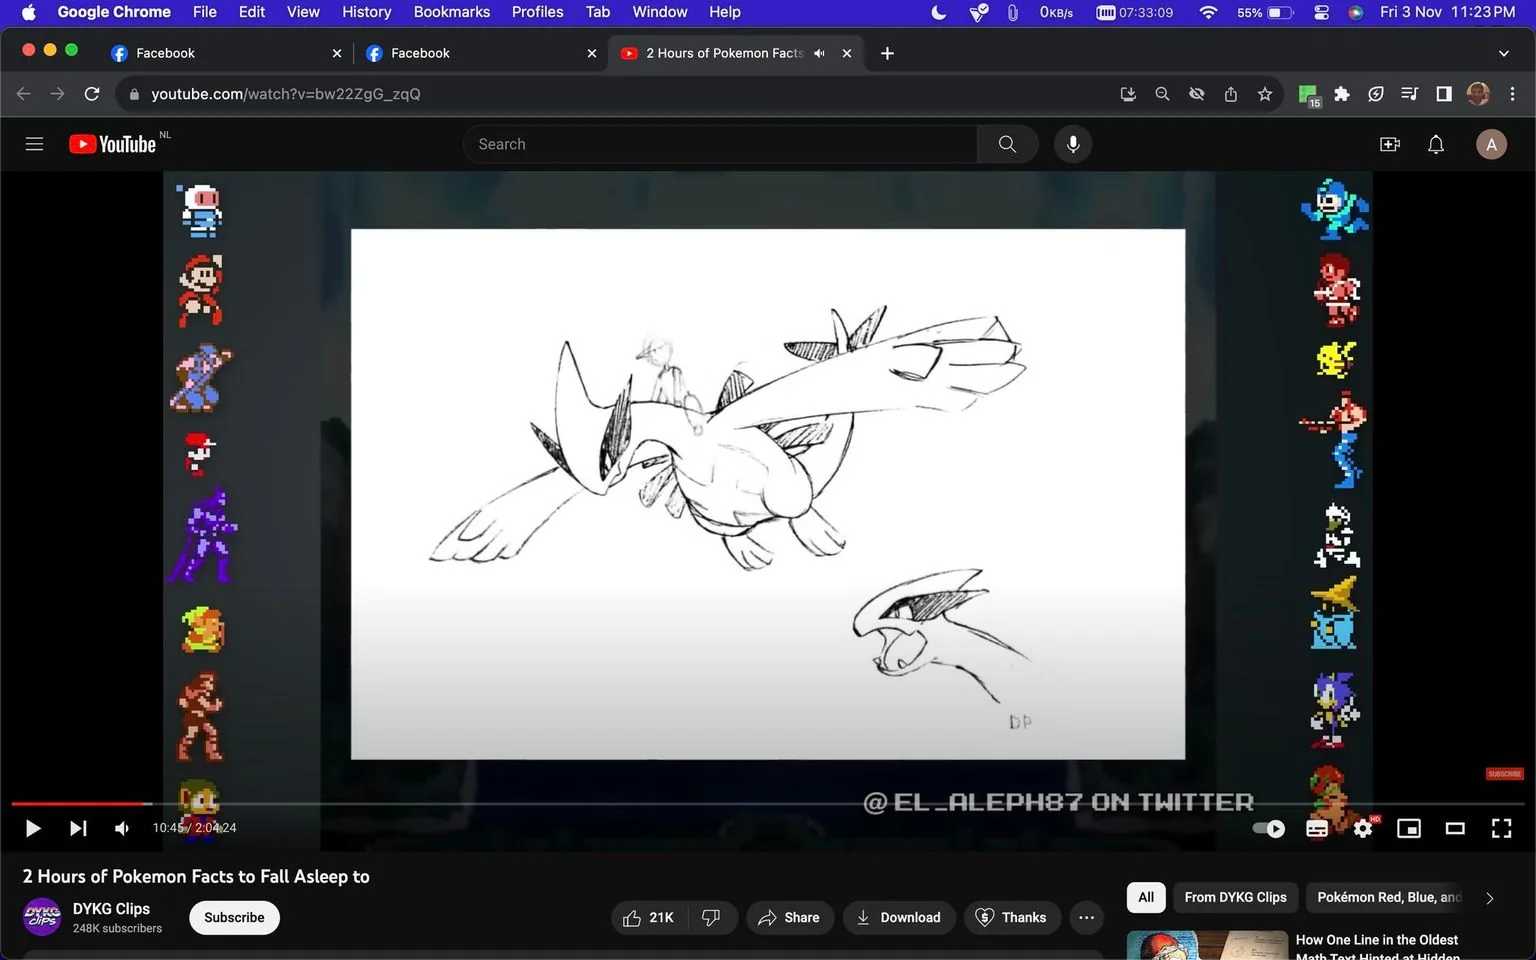
Task: Focus the YouTube search field
Action: [720, 144]
